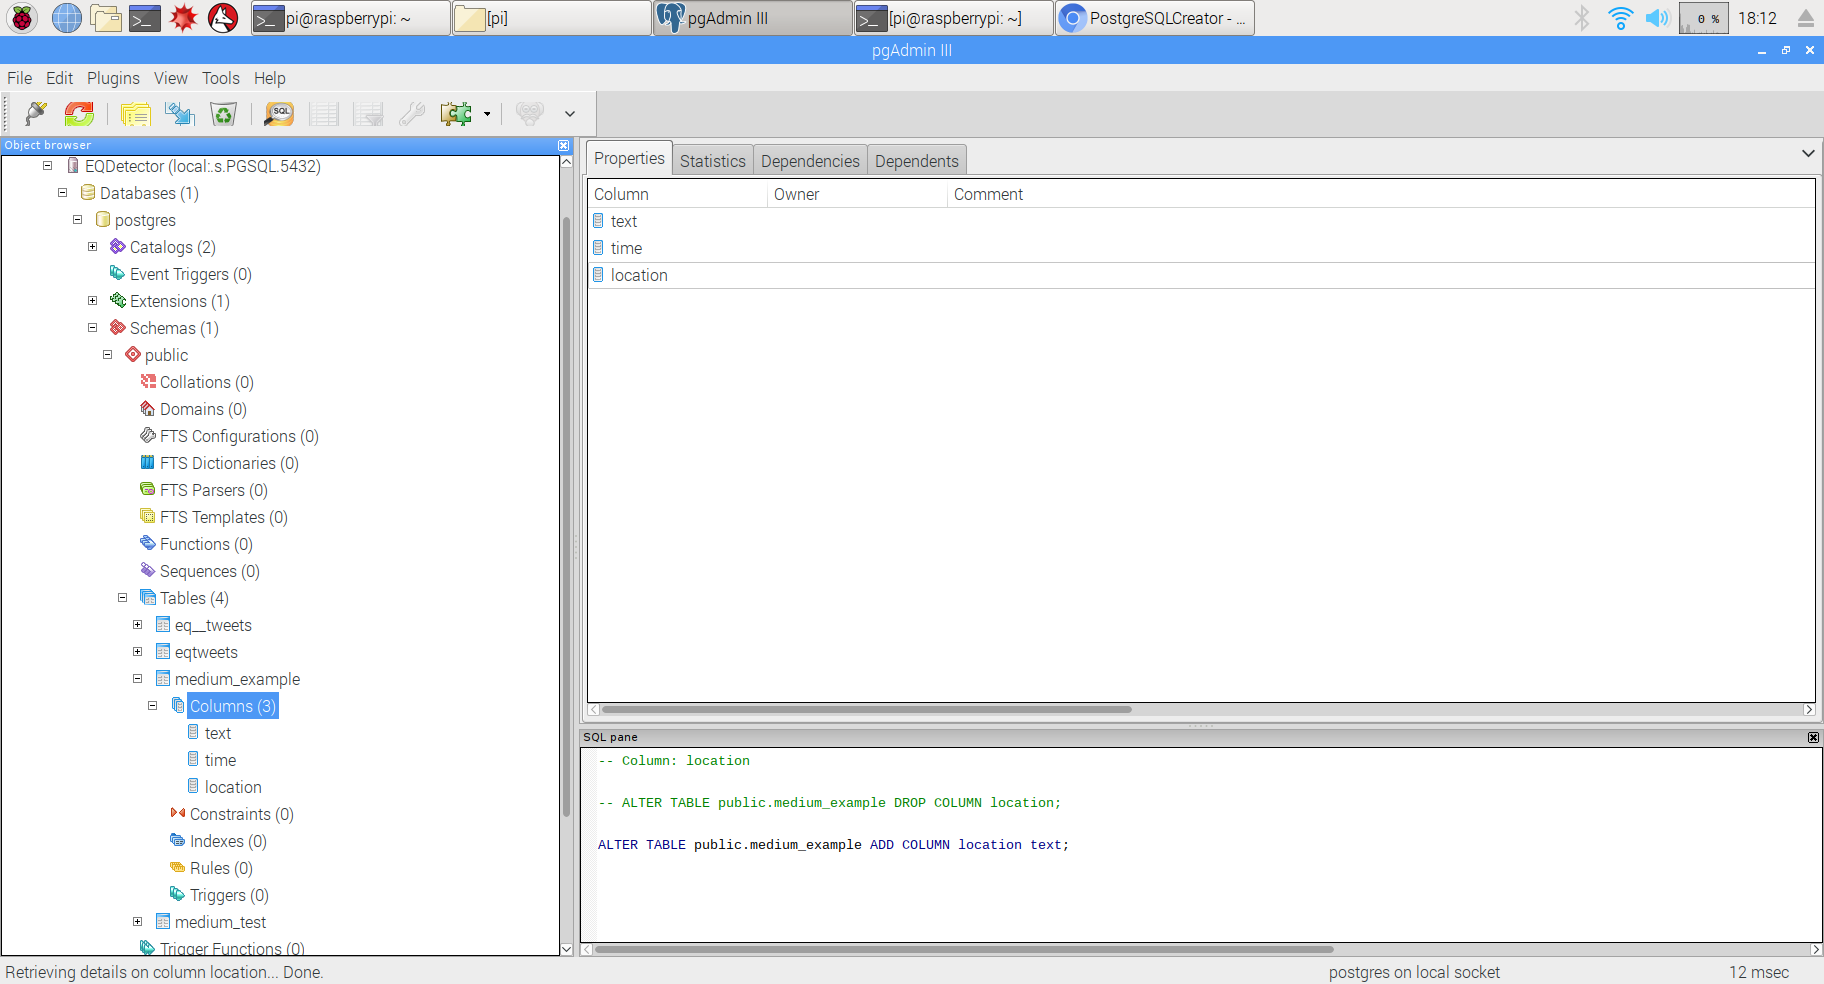Expand the Catalogs (2) node
This screenshot has height=984, width=1824.
coord(92,247)
